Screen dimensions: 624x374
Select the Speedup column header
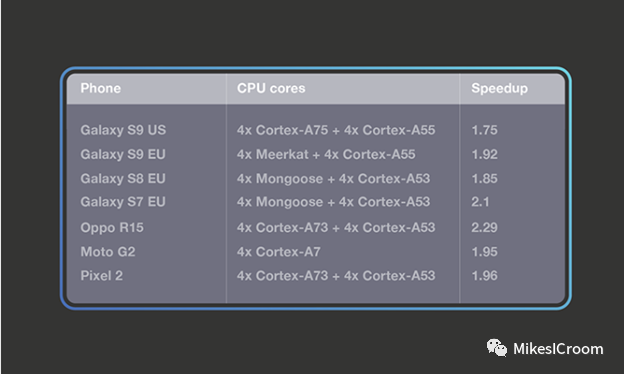point(499,88)
